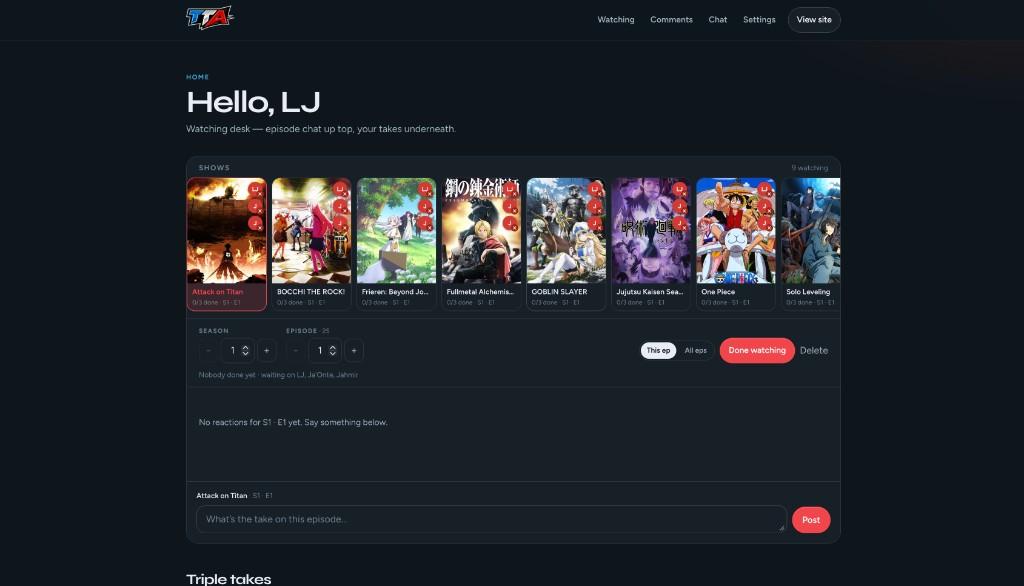This screenshot has height=586, width=1024.
Task: Post the episode take
Action: (x=811, y=520)
